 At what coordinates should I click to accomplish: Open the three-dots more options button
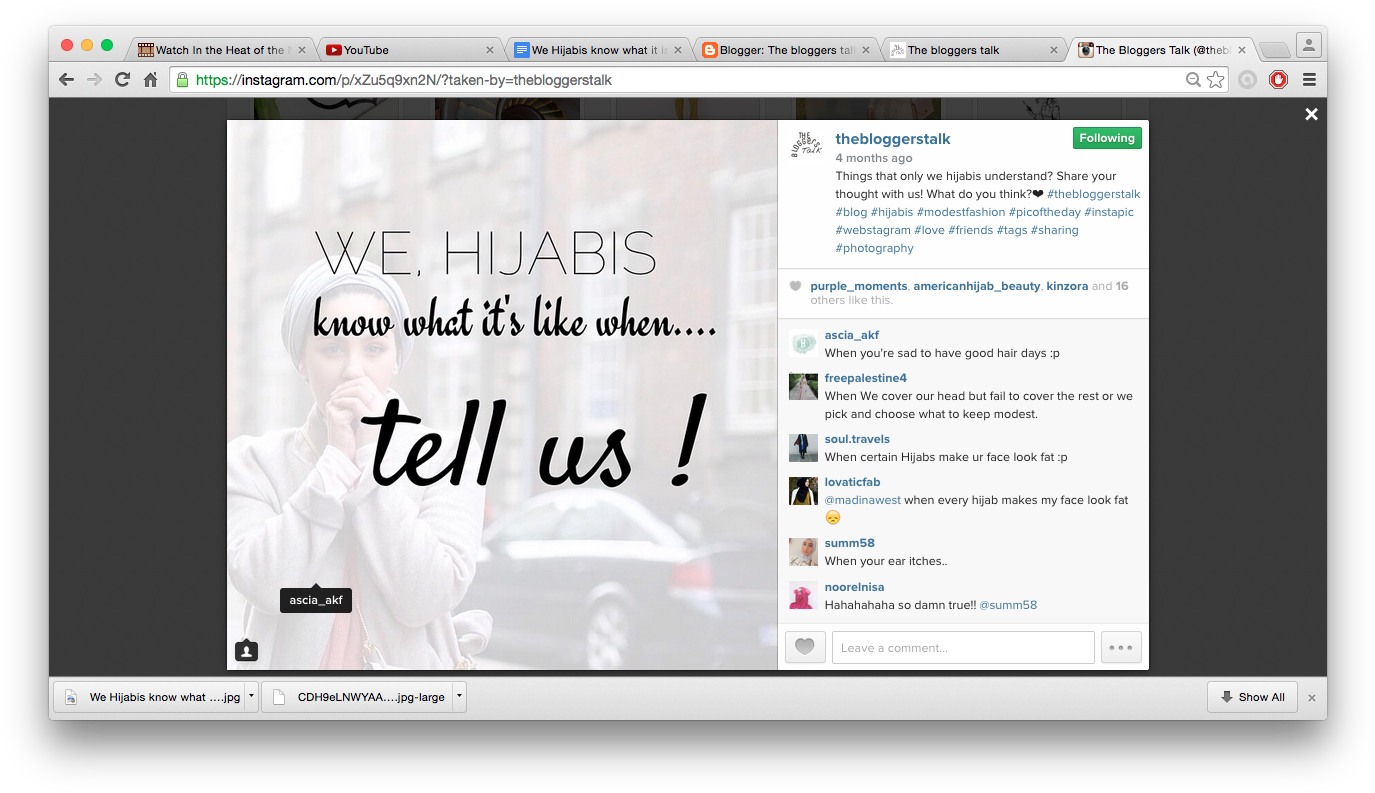pos(1121,648)
